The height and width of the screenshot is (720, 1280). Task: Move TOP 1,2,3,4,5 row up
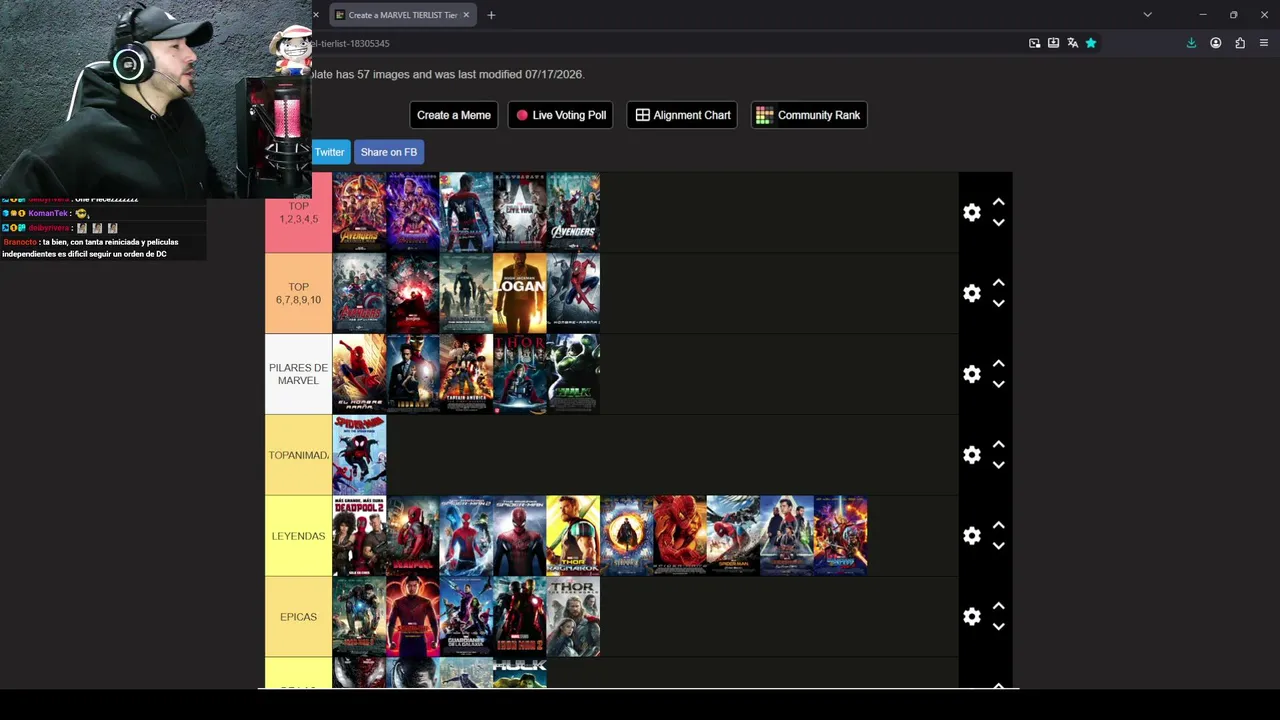tap(998, 202)
